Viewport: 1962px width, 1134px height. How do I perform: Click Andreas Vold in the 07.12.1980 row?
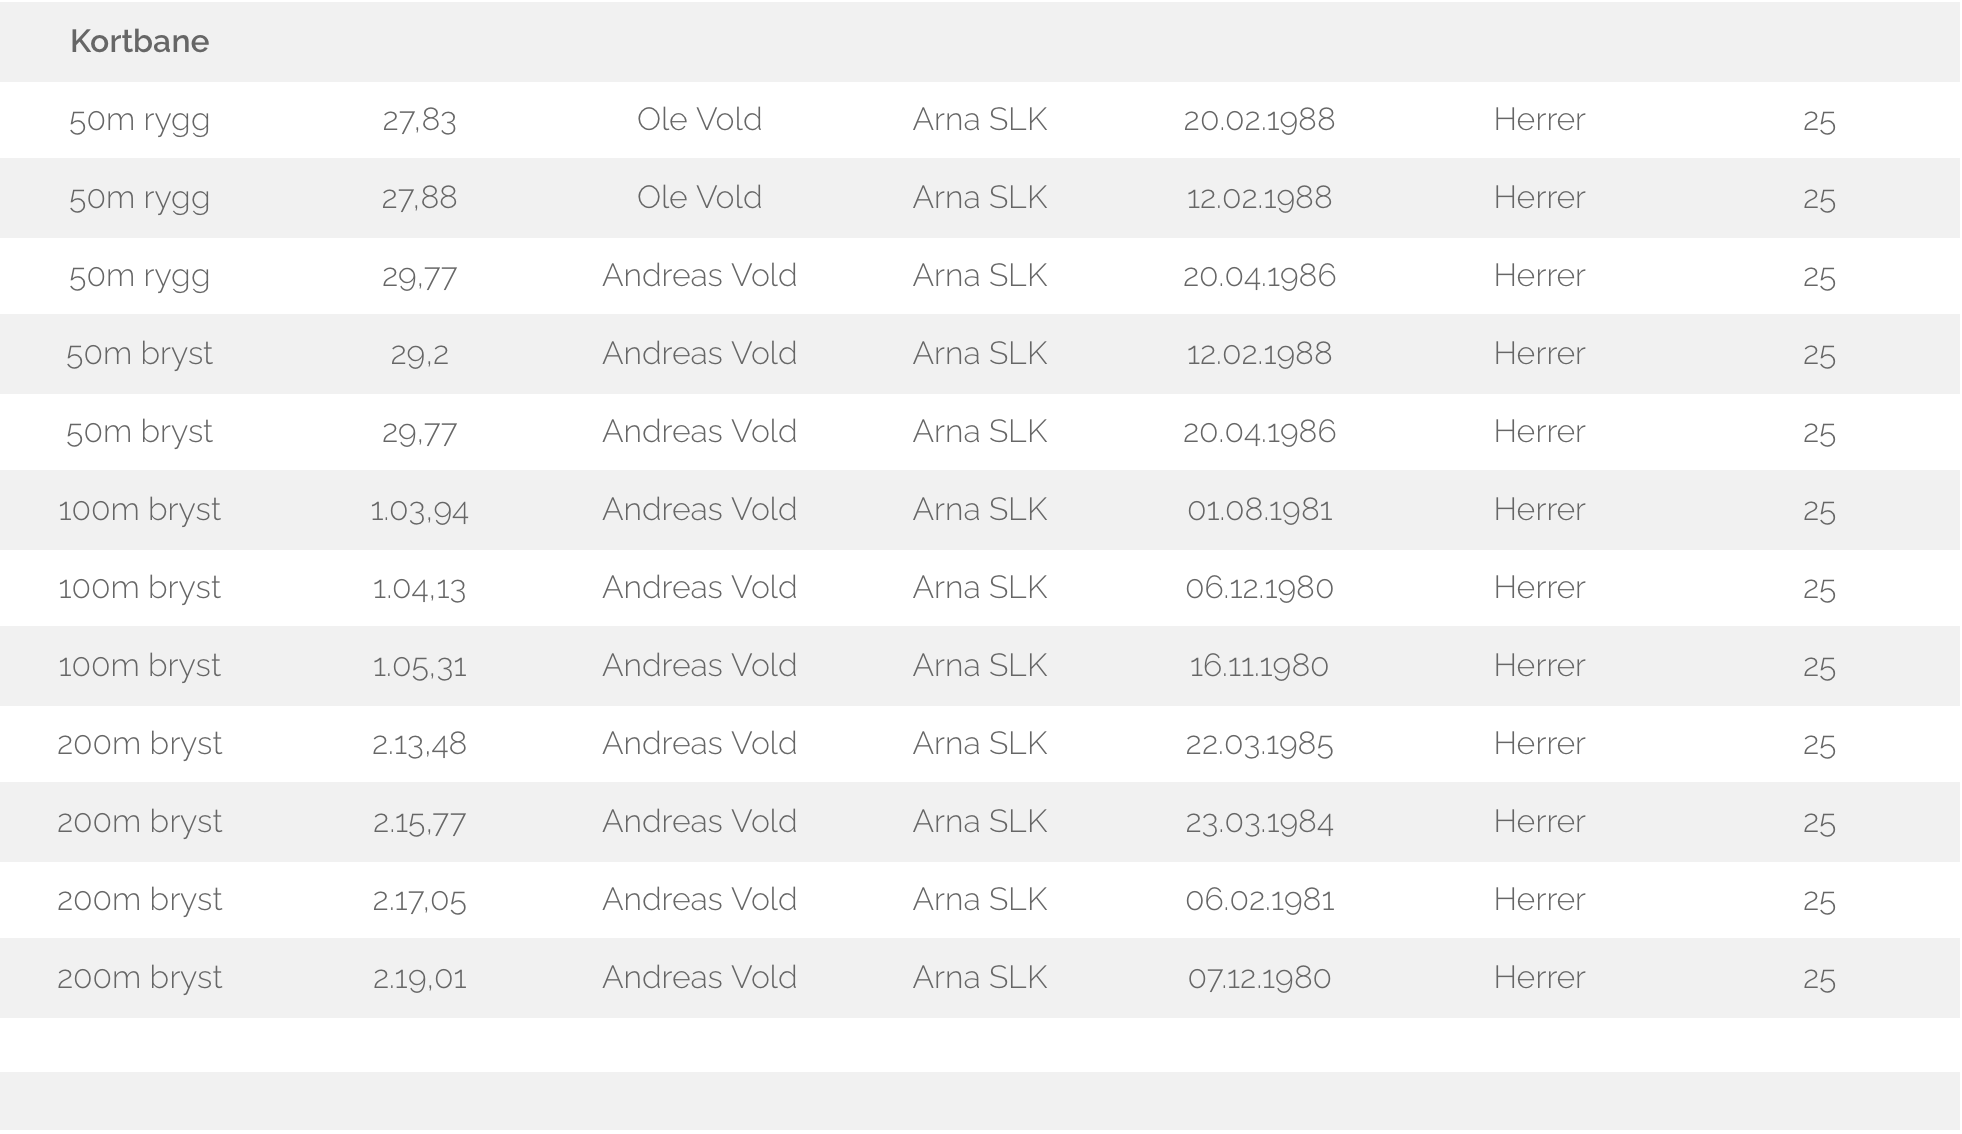(x=699, y=978)
